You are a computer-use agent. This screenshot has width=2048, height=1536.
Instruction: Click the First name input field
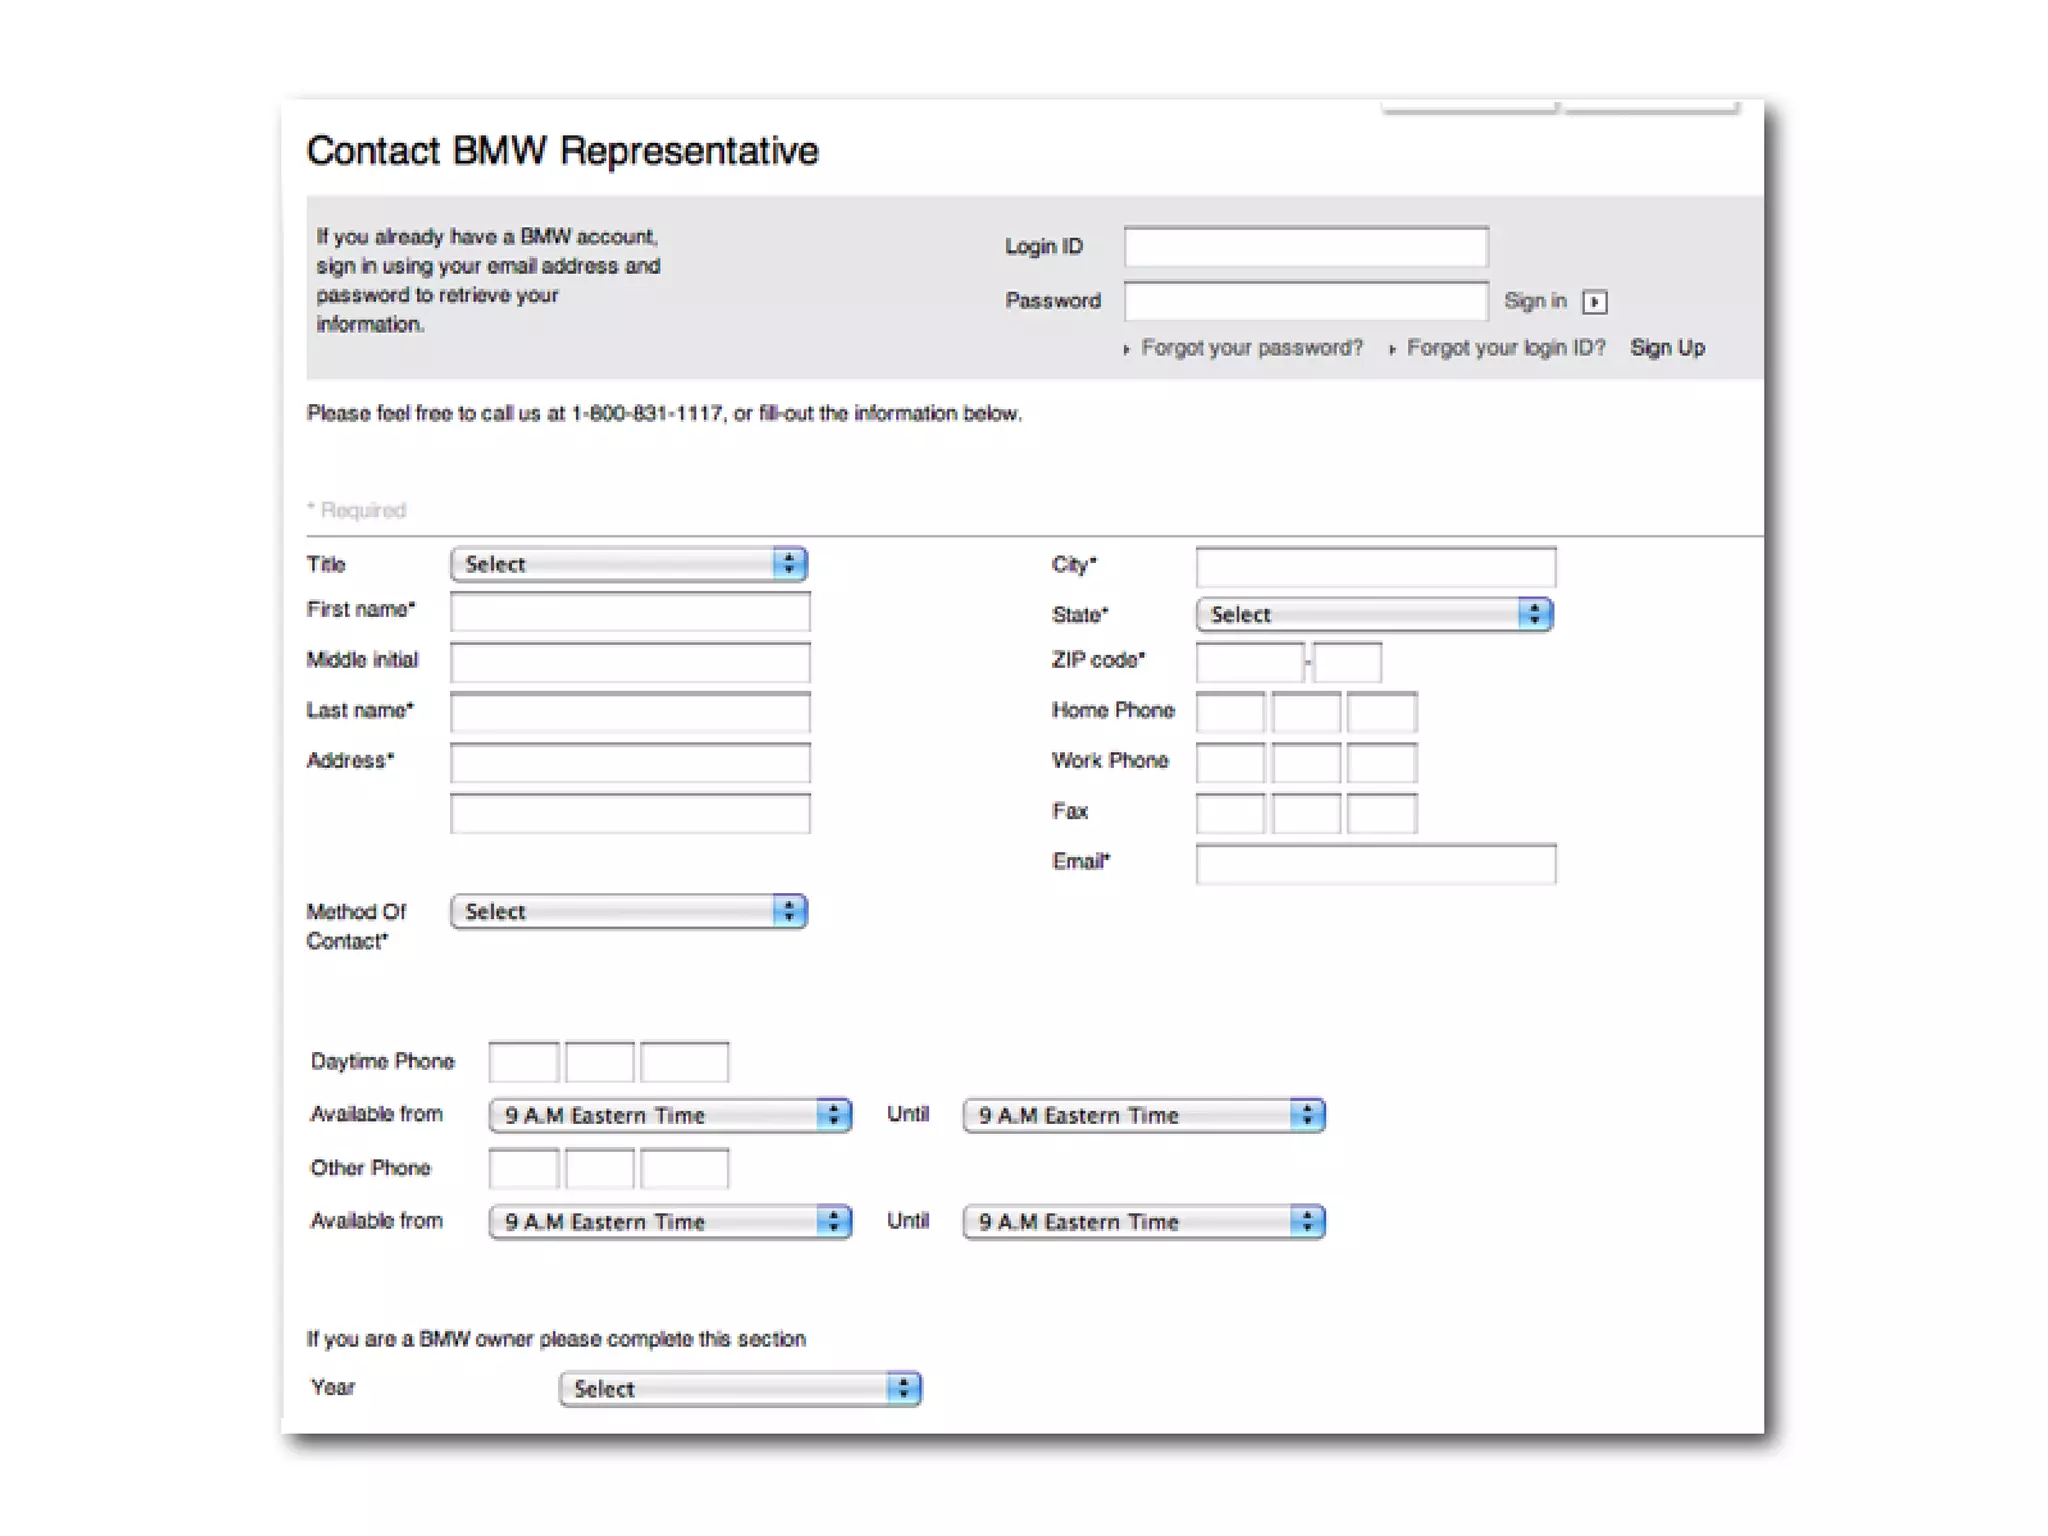(629, 612)
